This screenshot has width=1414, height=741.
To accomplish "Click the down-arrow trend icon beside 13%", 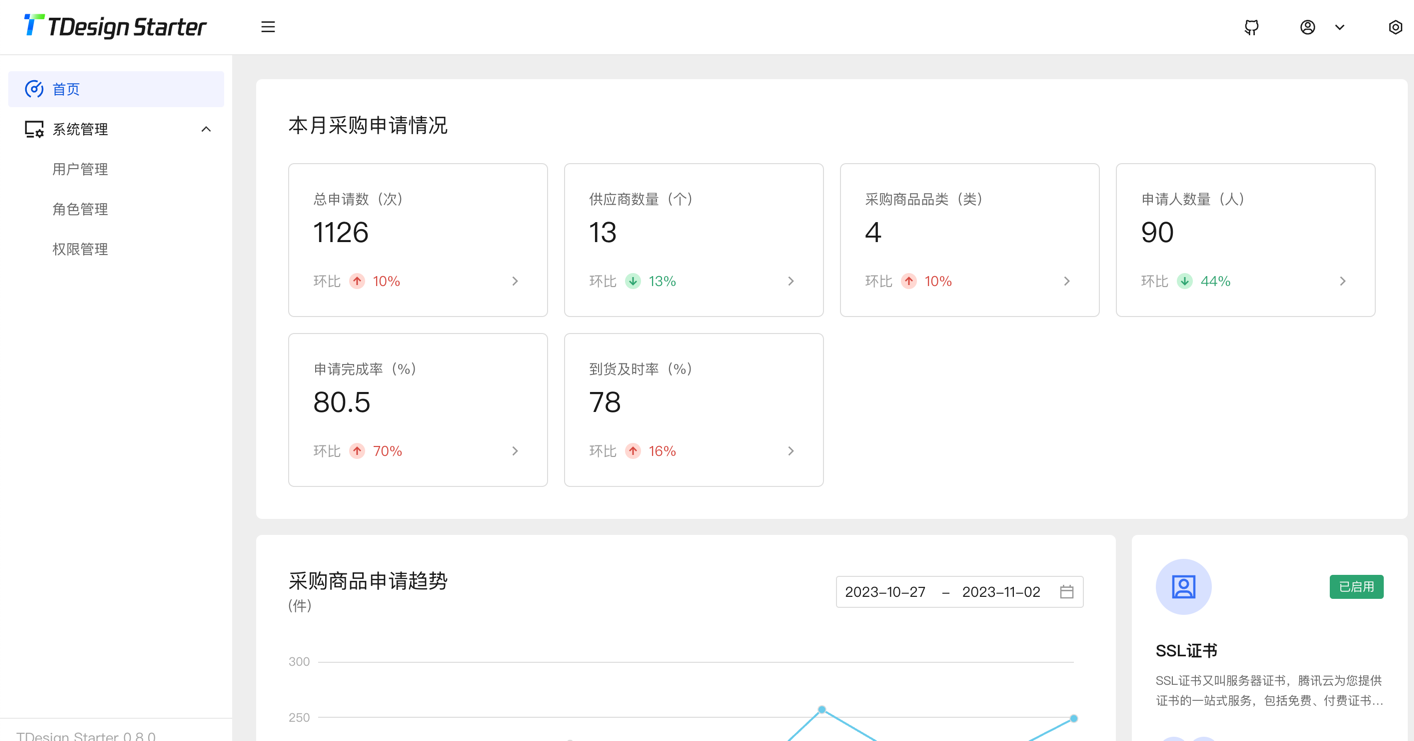I will click(x=633, y=281).
